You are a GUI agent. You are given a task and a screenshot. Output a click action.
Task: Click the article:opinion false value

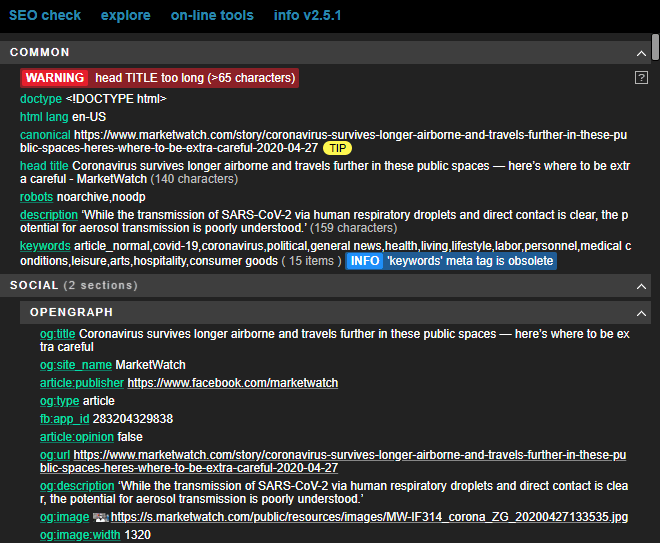[130, 437]
